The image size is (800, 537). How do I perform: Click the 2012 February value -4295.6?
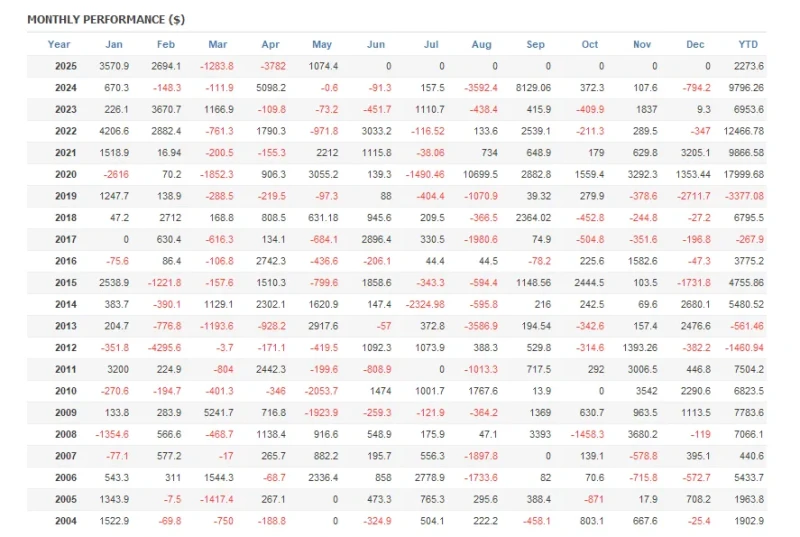[x=164, y=348]
